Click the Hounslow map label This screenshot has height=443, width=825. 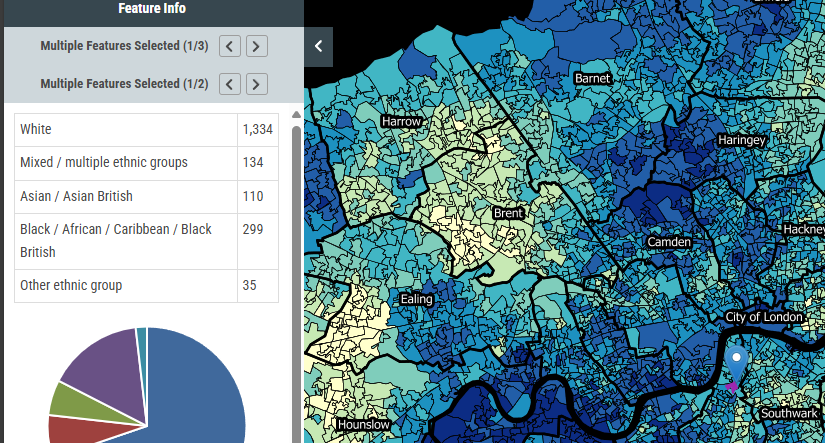coord(364,425)
